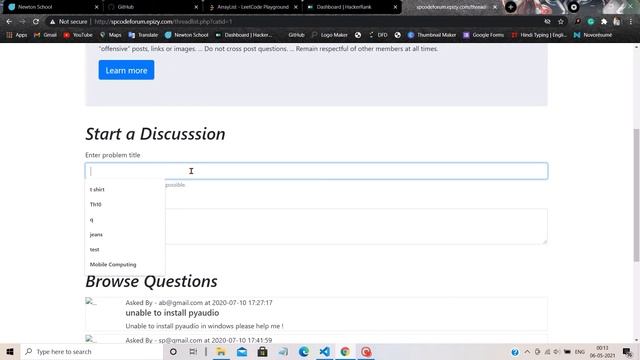Focus the Enter problem title input field
Viewport: 640px width, 360px height.
(316, 171)
